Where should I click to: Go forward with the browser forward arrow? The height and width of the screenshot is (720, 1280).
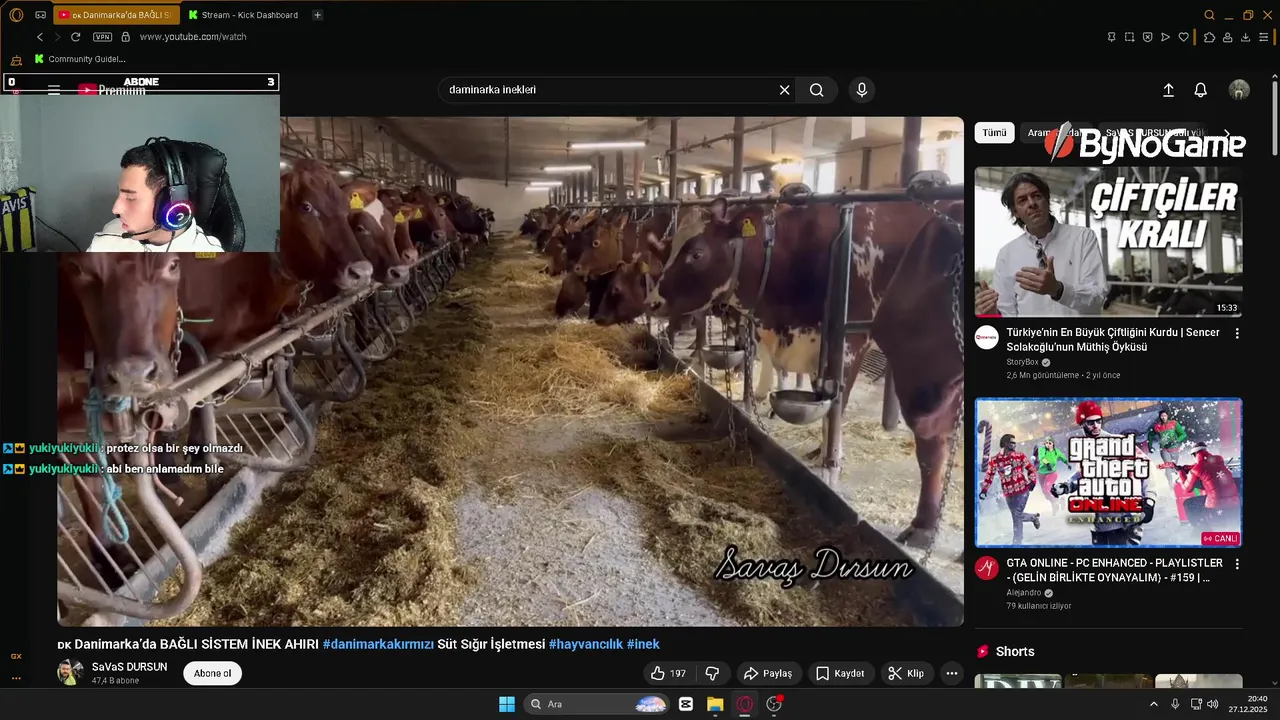coord(57,37)
